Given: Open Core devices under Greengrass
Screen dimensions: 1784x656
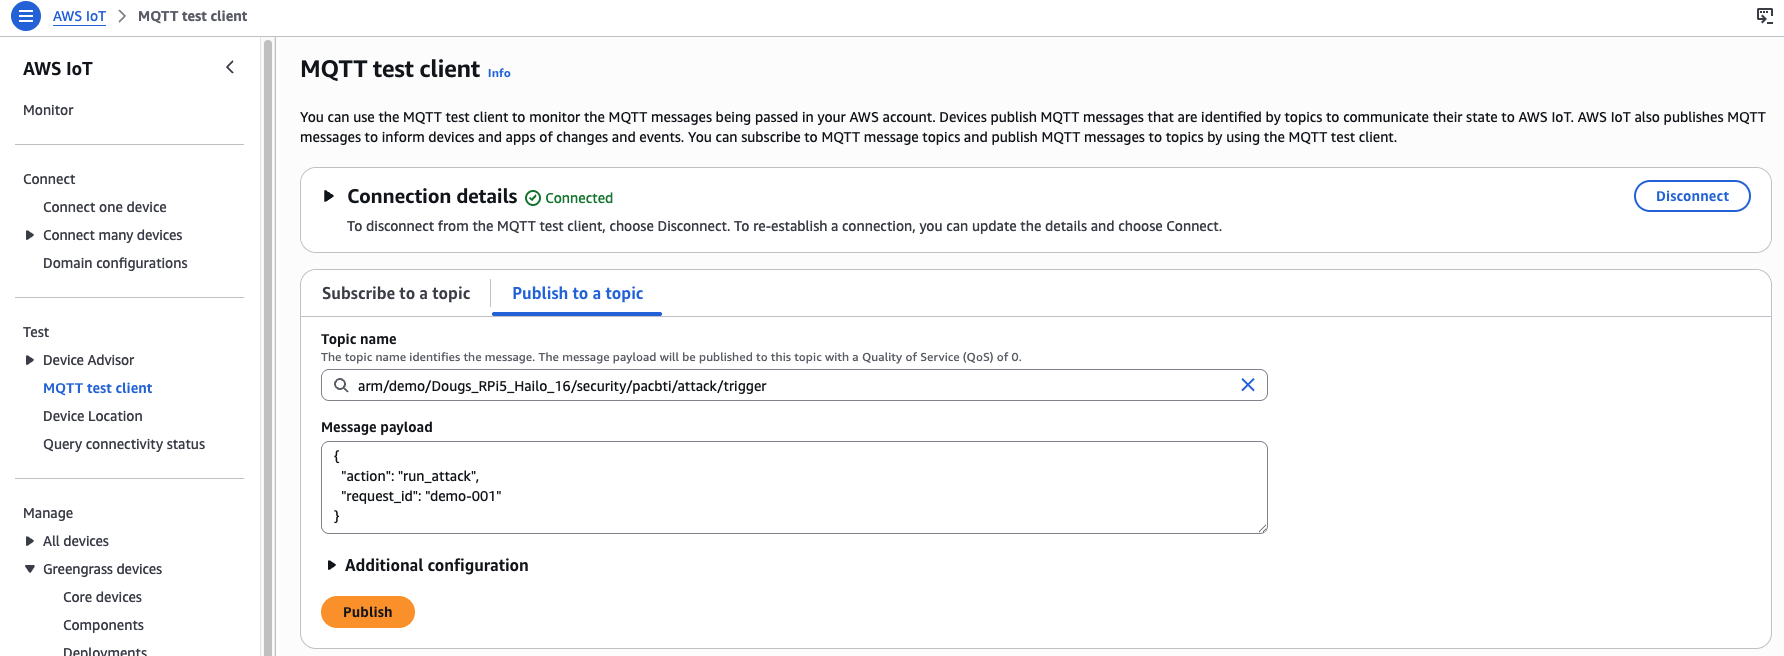Looking at the screenshot, I should [x=102, y=597].
